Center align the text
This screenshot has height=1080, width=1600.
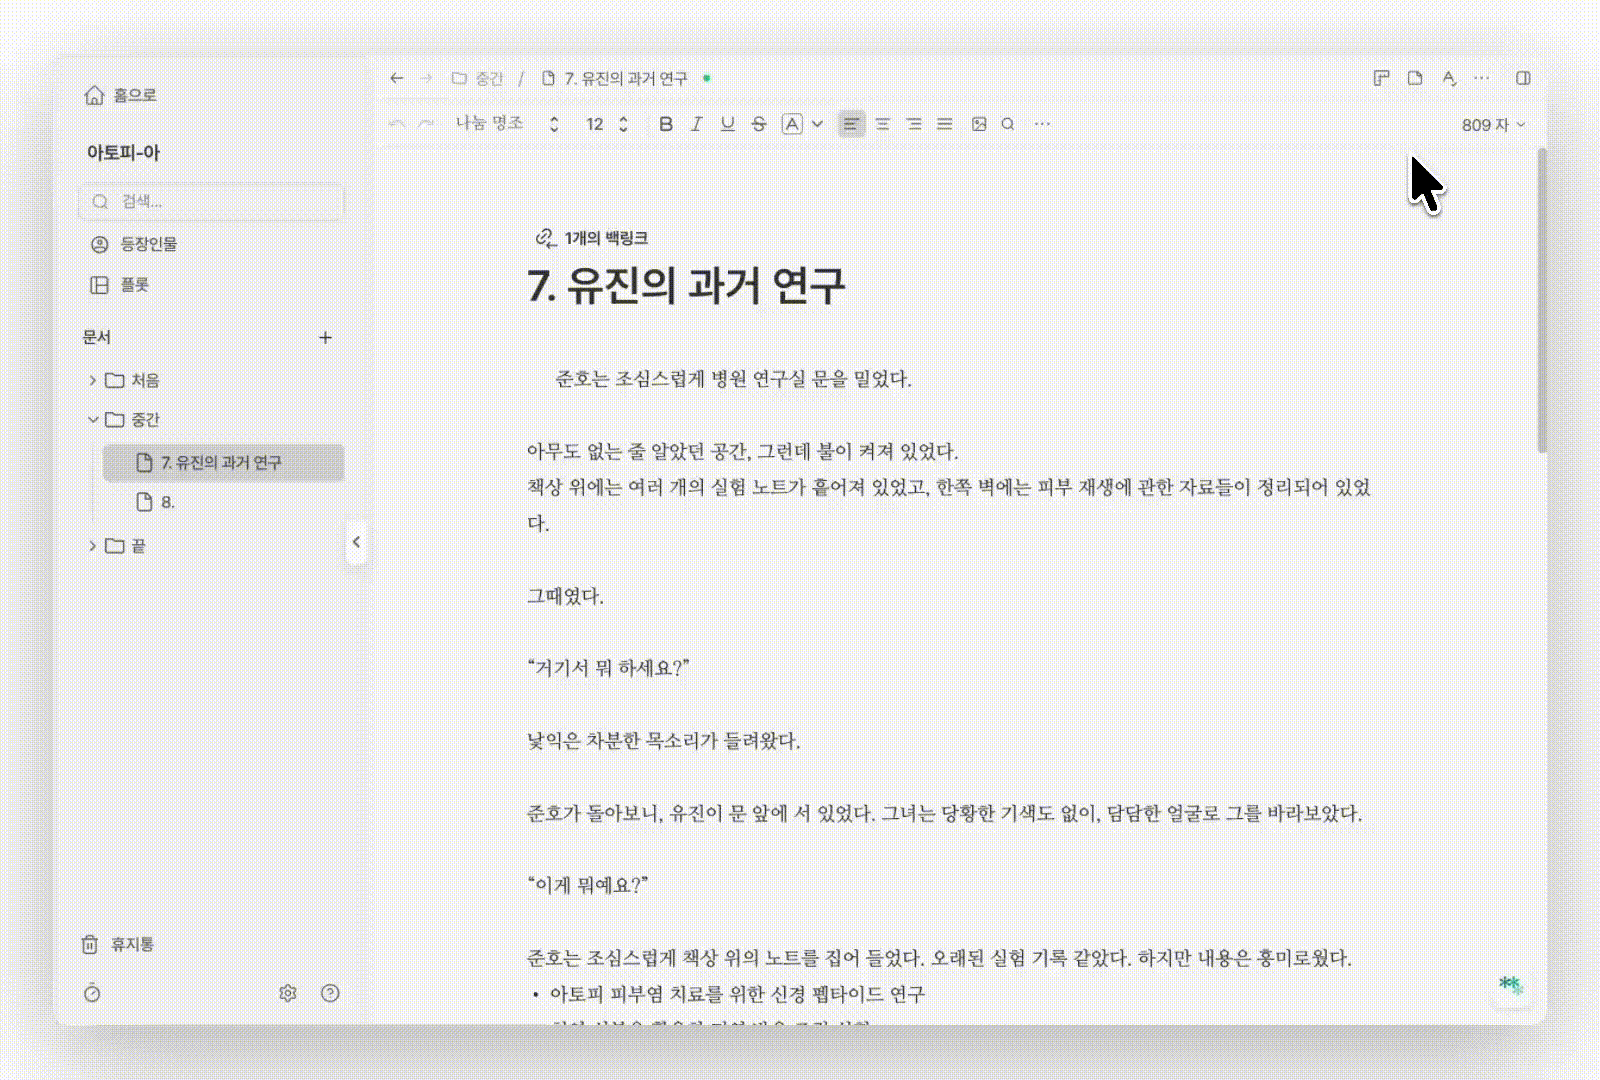click(x=883, y=124)
